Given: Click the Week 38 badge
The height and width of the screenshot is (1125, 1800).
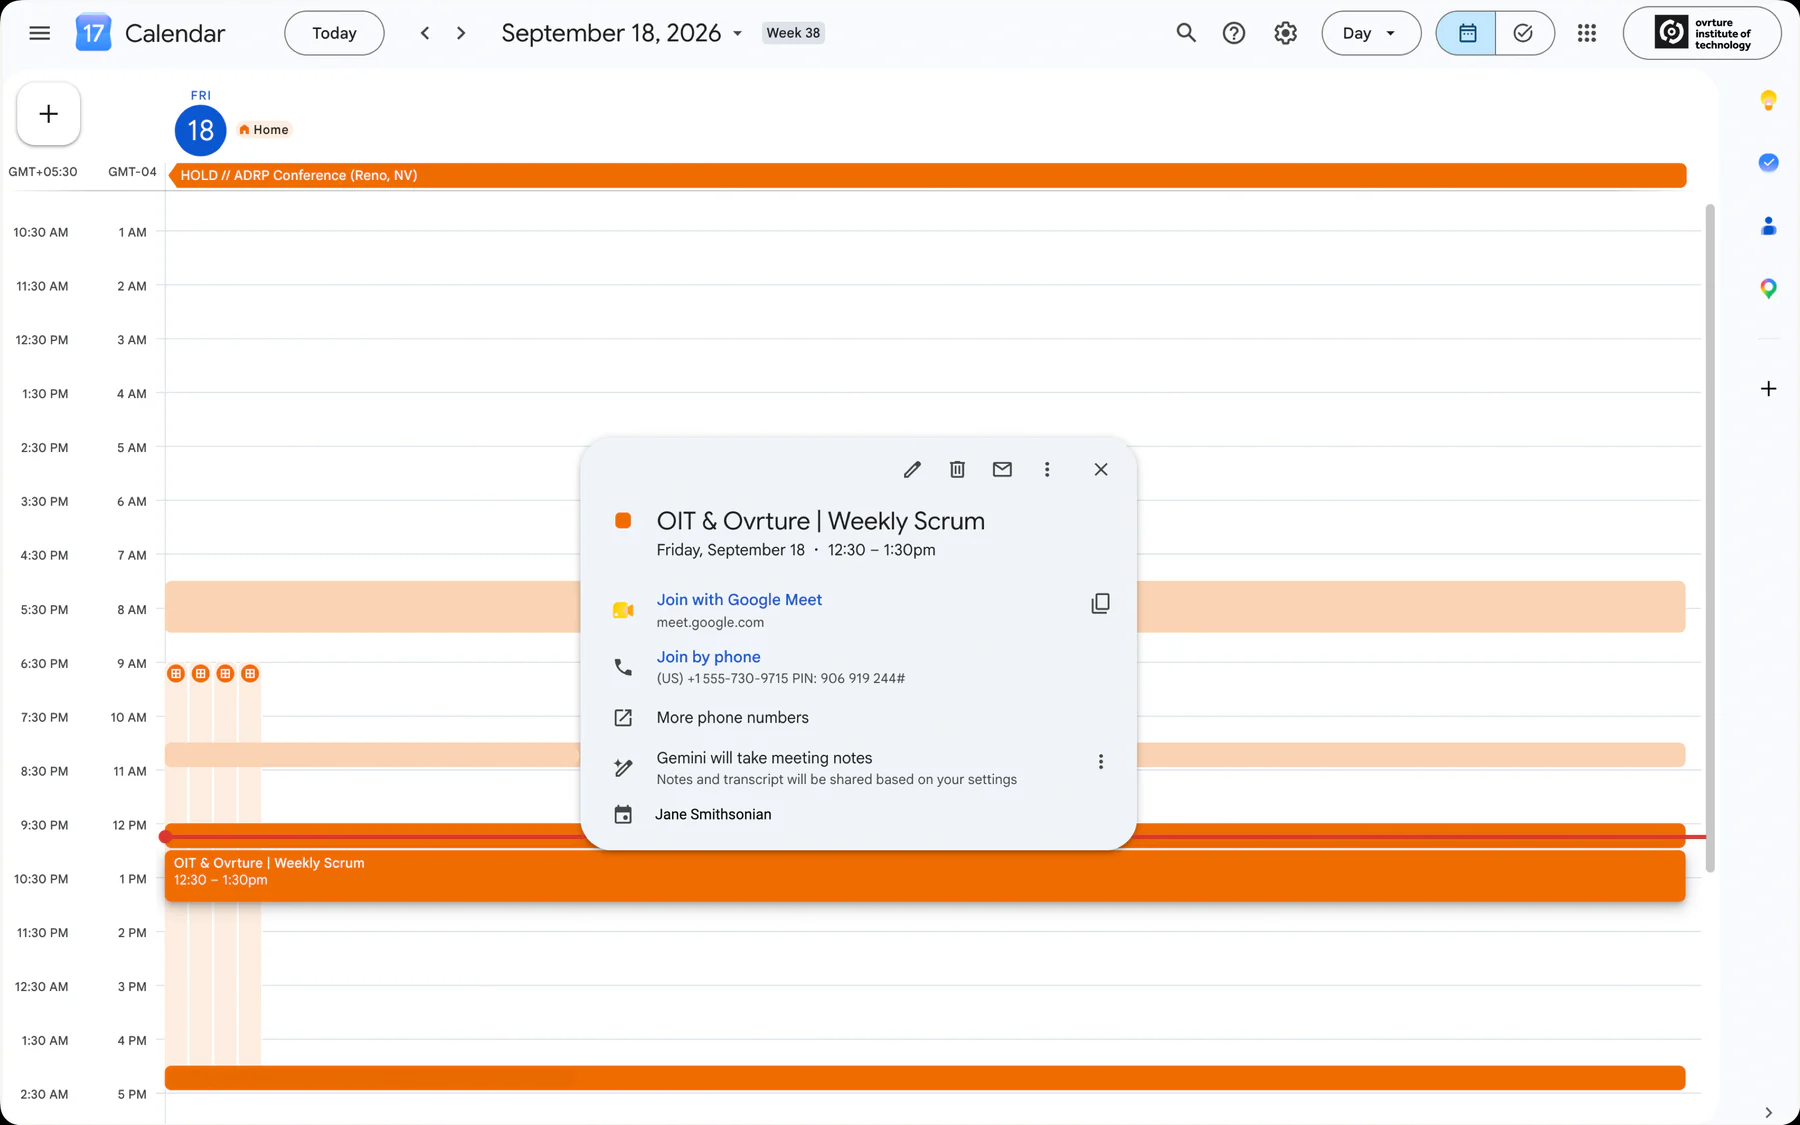Looking at the screenshot, I should pos(793,33).
